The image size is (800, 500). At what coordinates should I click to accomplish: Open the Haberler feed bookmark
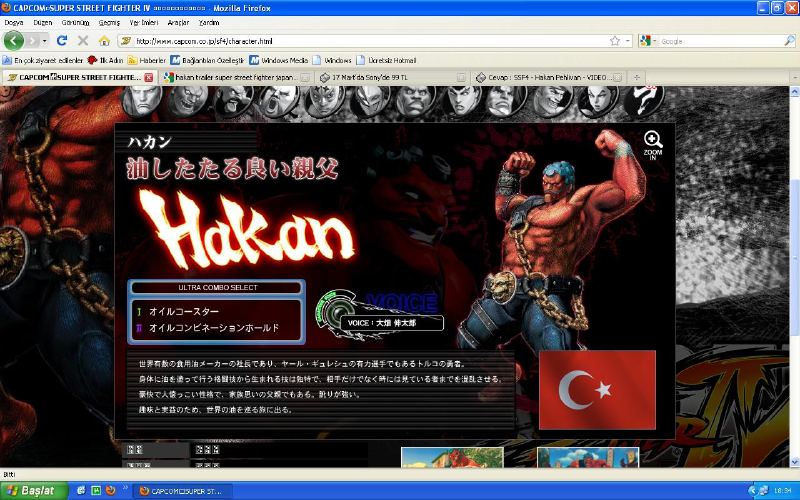click(x=147, y=60)
